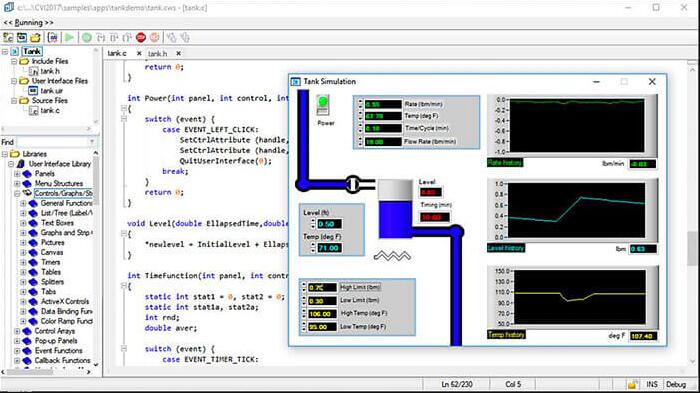Toggle the green Power switch
The width and height of the screenshot is (700, 393).
coord(323,105)
